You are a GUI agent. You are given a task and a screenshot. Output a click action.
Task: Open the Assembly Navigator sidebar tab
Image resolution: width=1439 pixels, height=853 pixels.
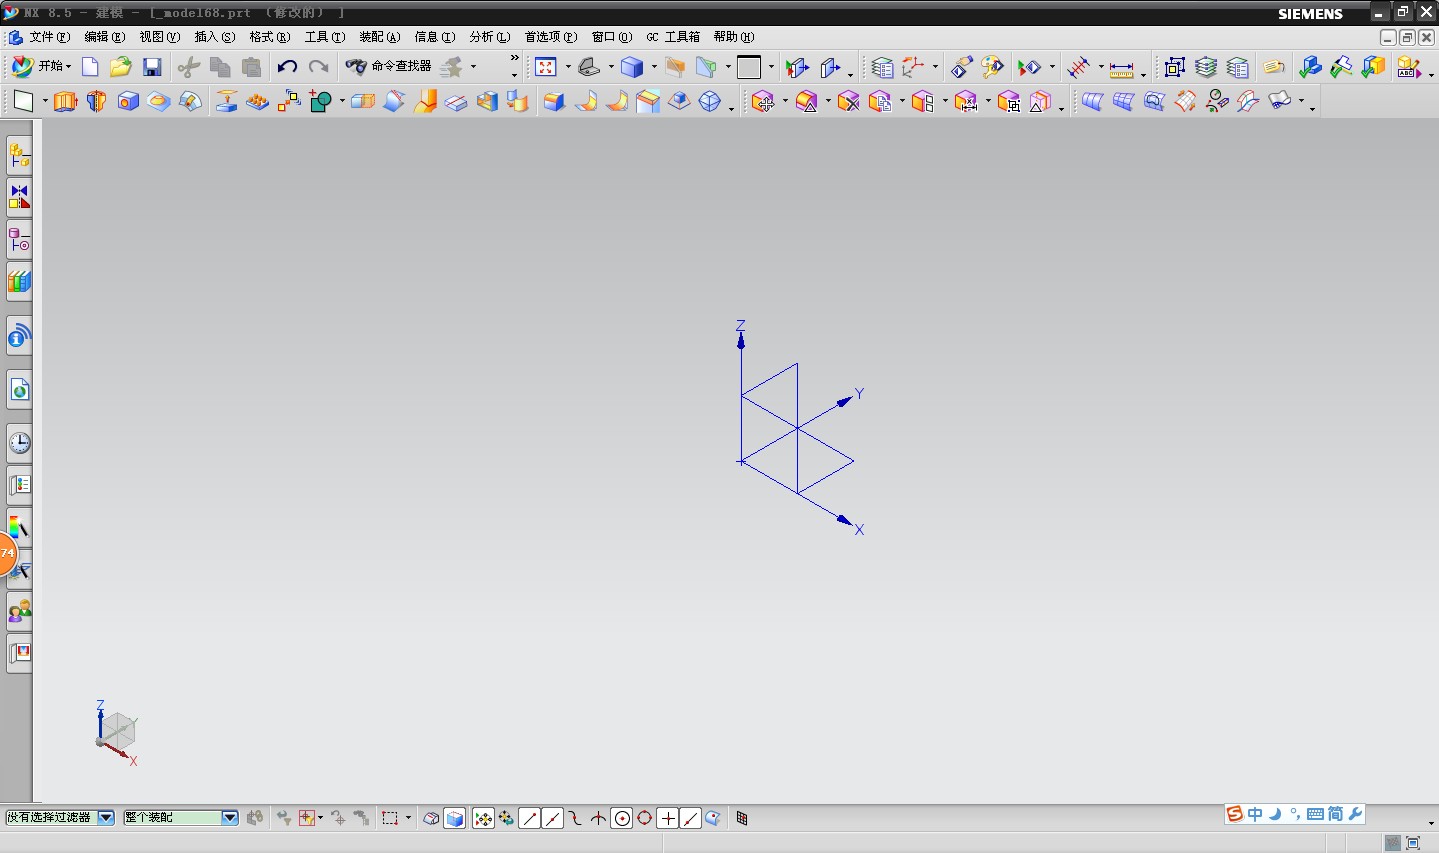click(19, 155)
